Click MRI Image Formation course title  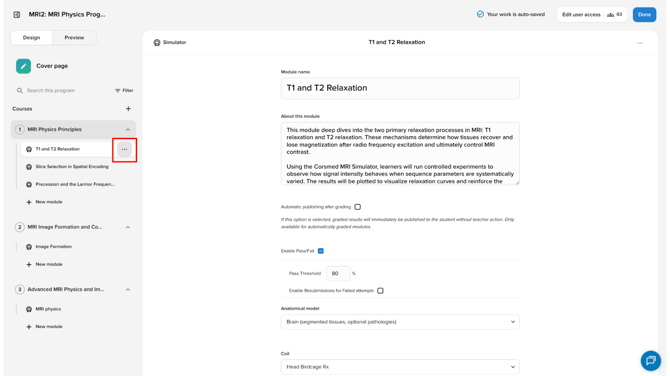coord(65,227)
